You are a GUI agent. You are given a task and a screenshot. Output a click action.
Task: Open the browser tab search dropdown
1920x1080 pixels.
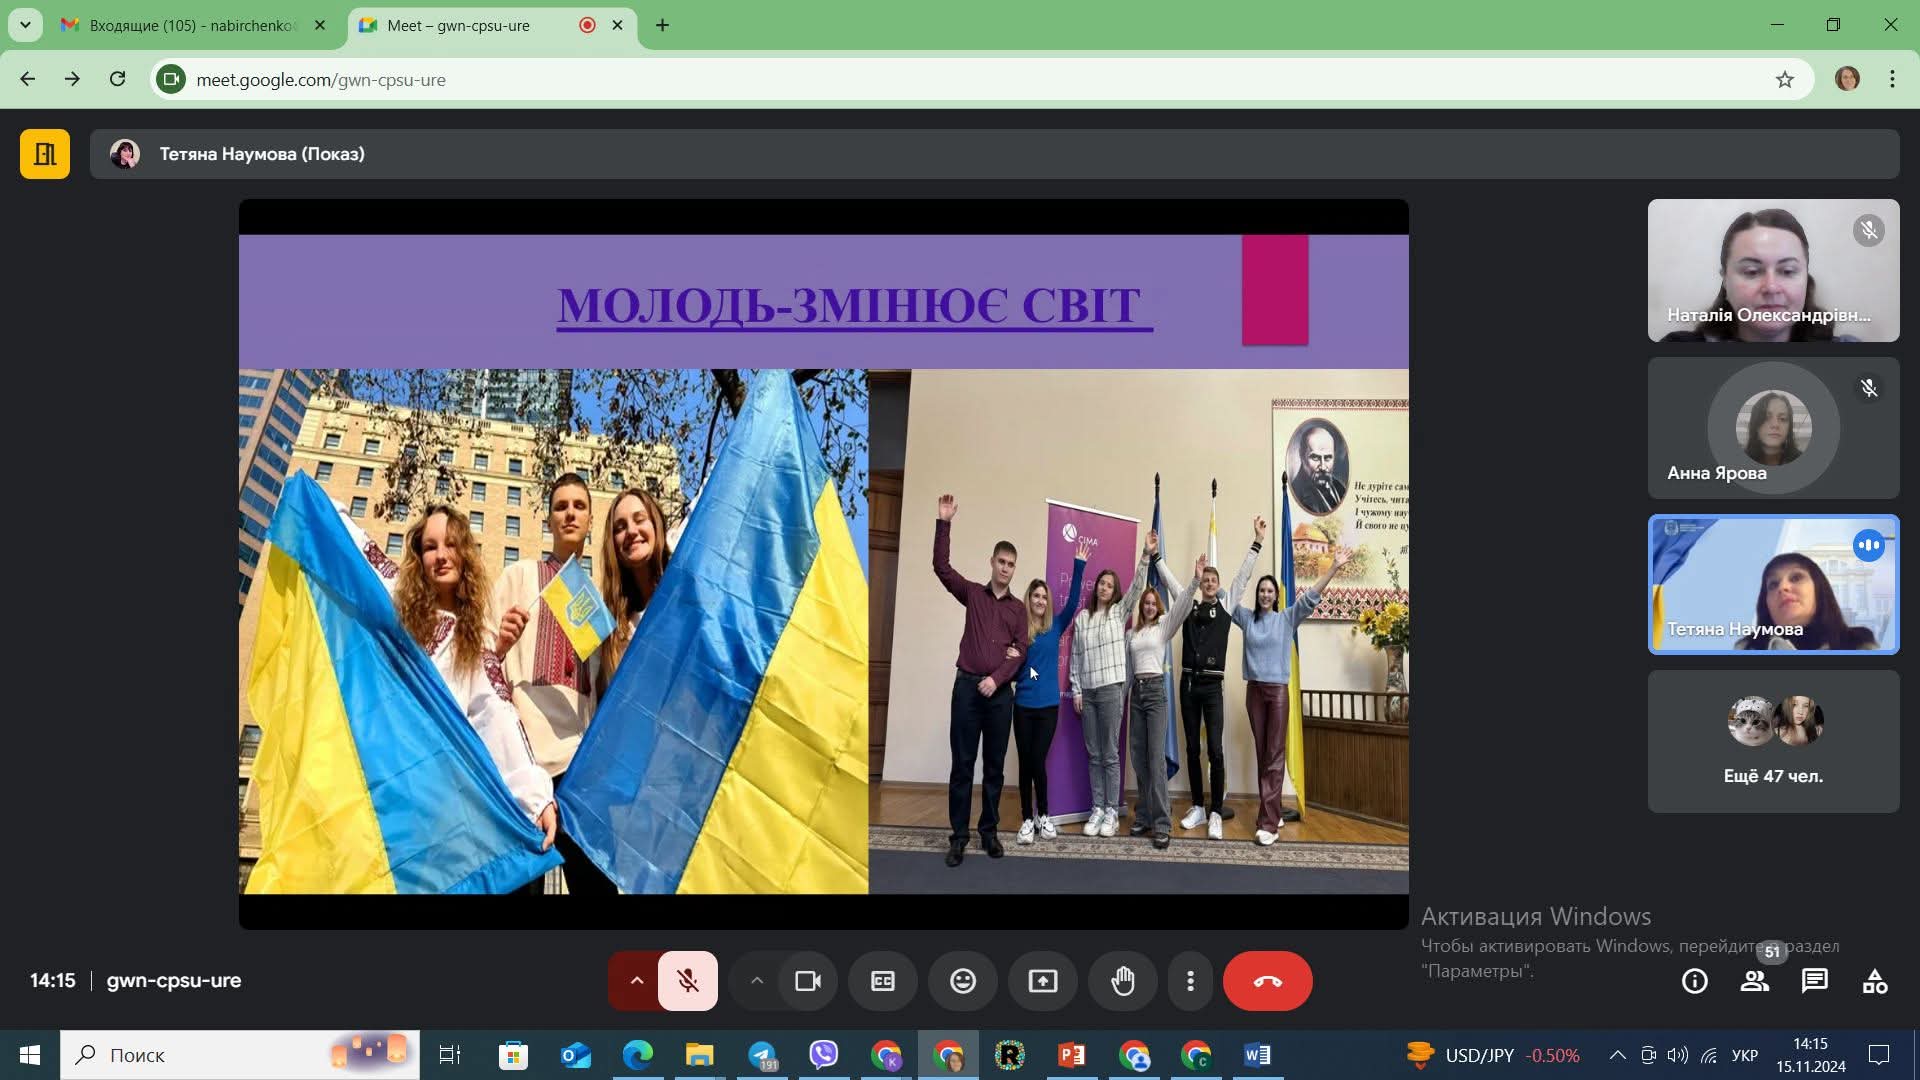[x=25, y=25]
